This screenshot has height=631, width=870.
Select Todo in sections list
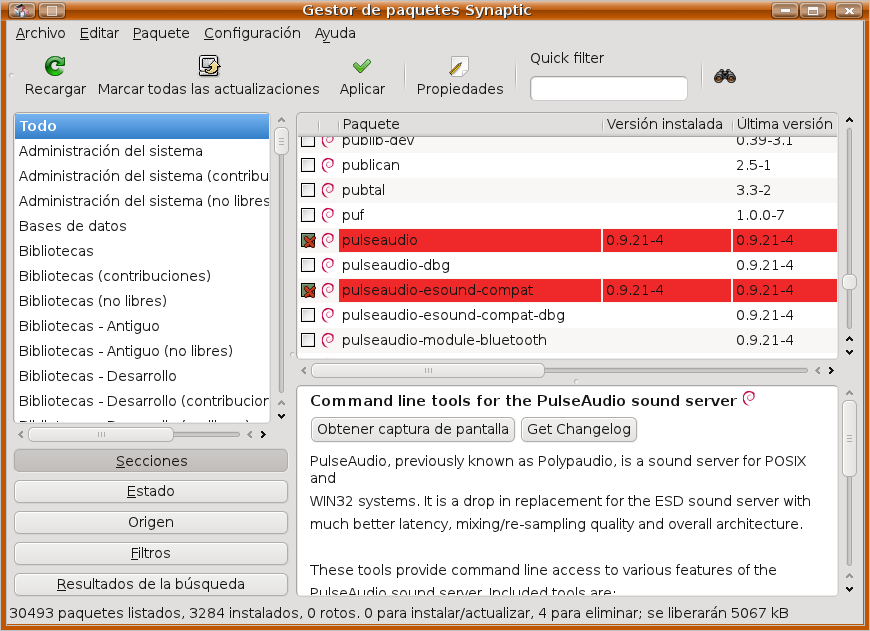coord(142,126)
